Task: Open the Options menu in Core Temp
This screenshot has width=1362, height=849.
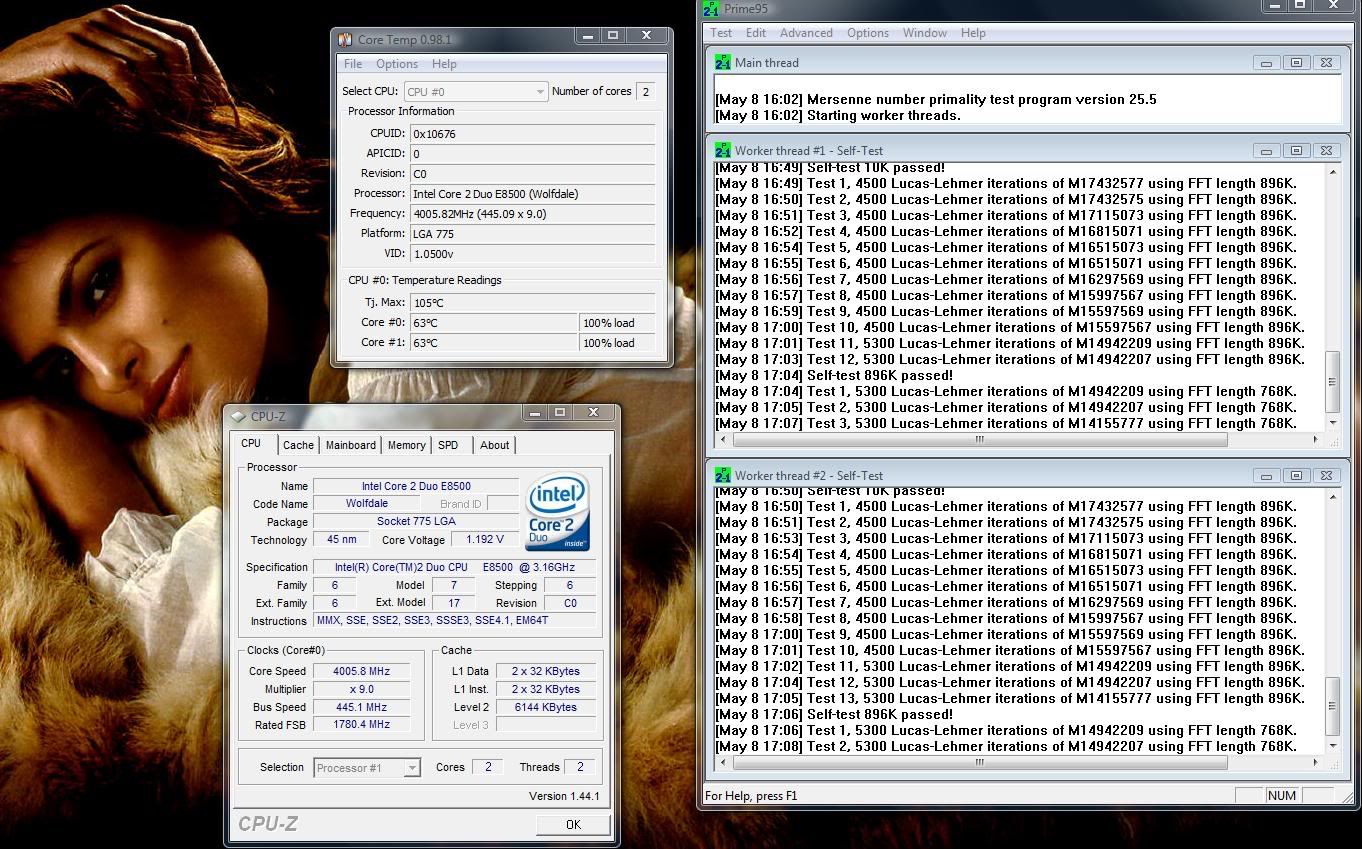Action: pos(397,64)
